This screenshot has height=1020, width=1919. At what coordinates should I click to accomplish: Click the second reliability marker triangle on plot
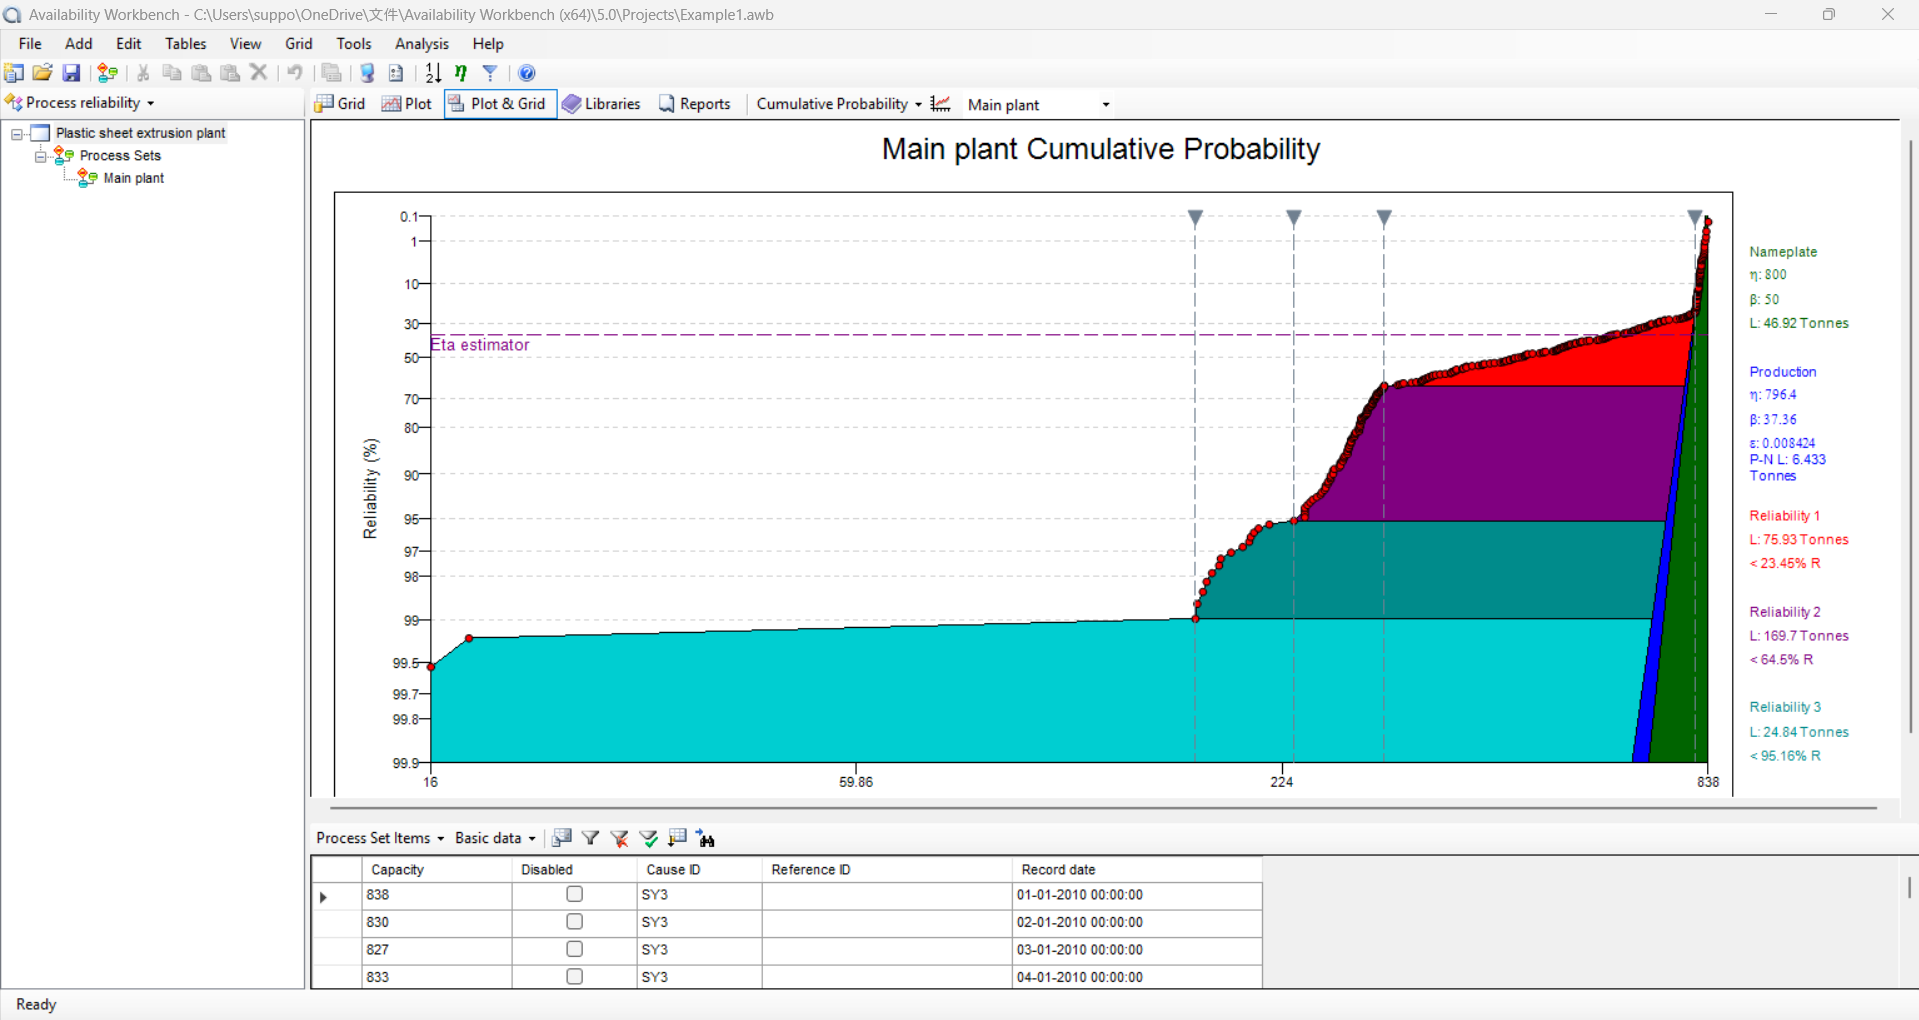pyautogui.click(x=1294, y=218)
